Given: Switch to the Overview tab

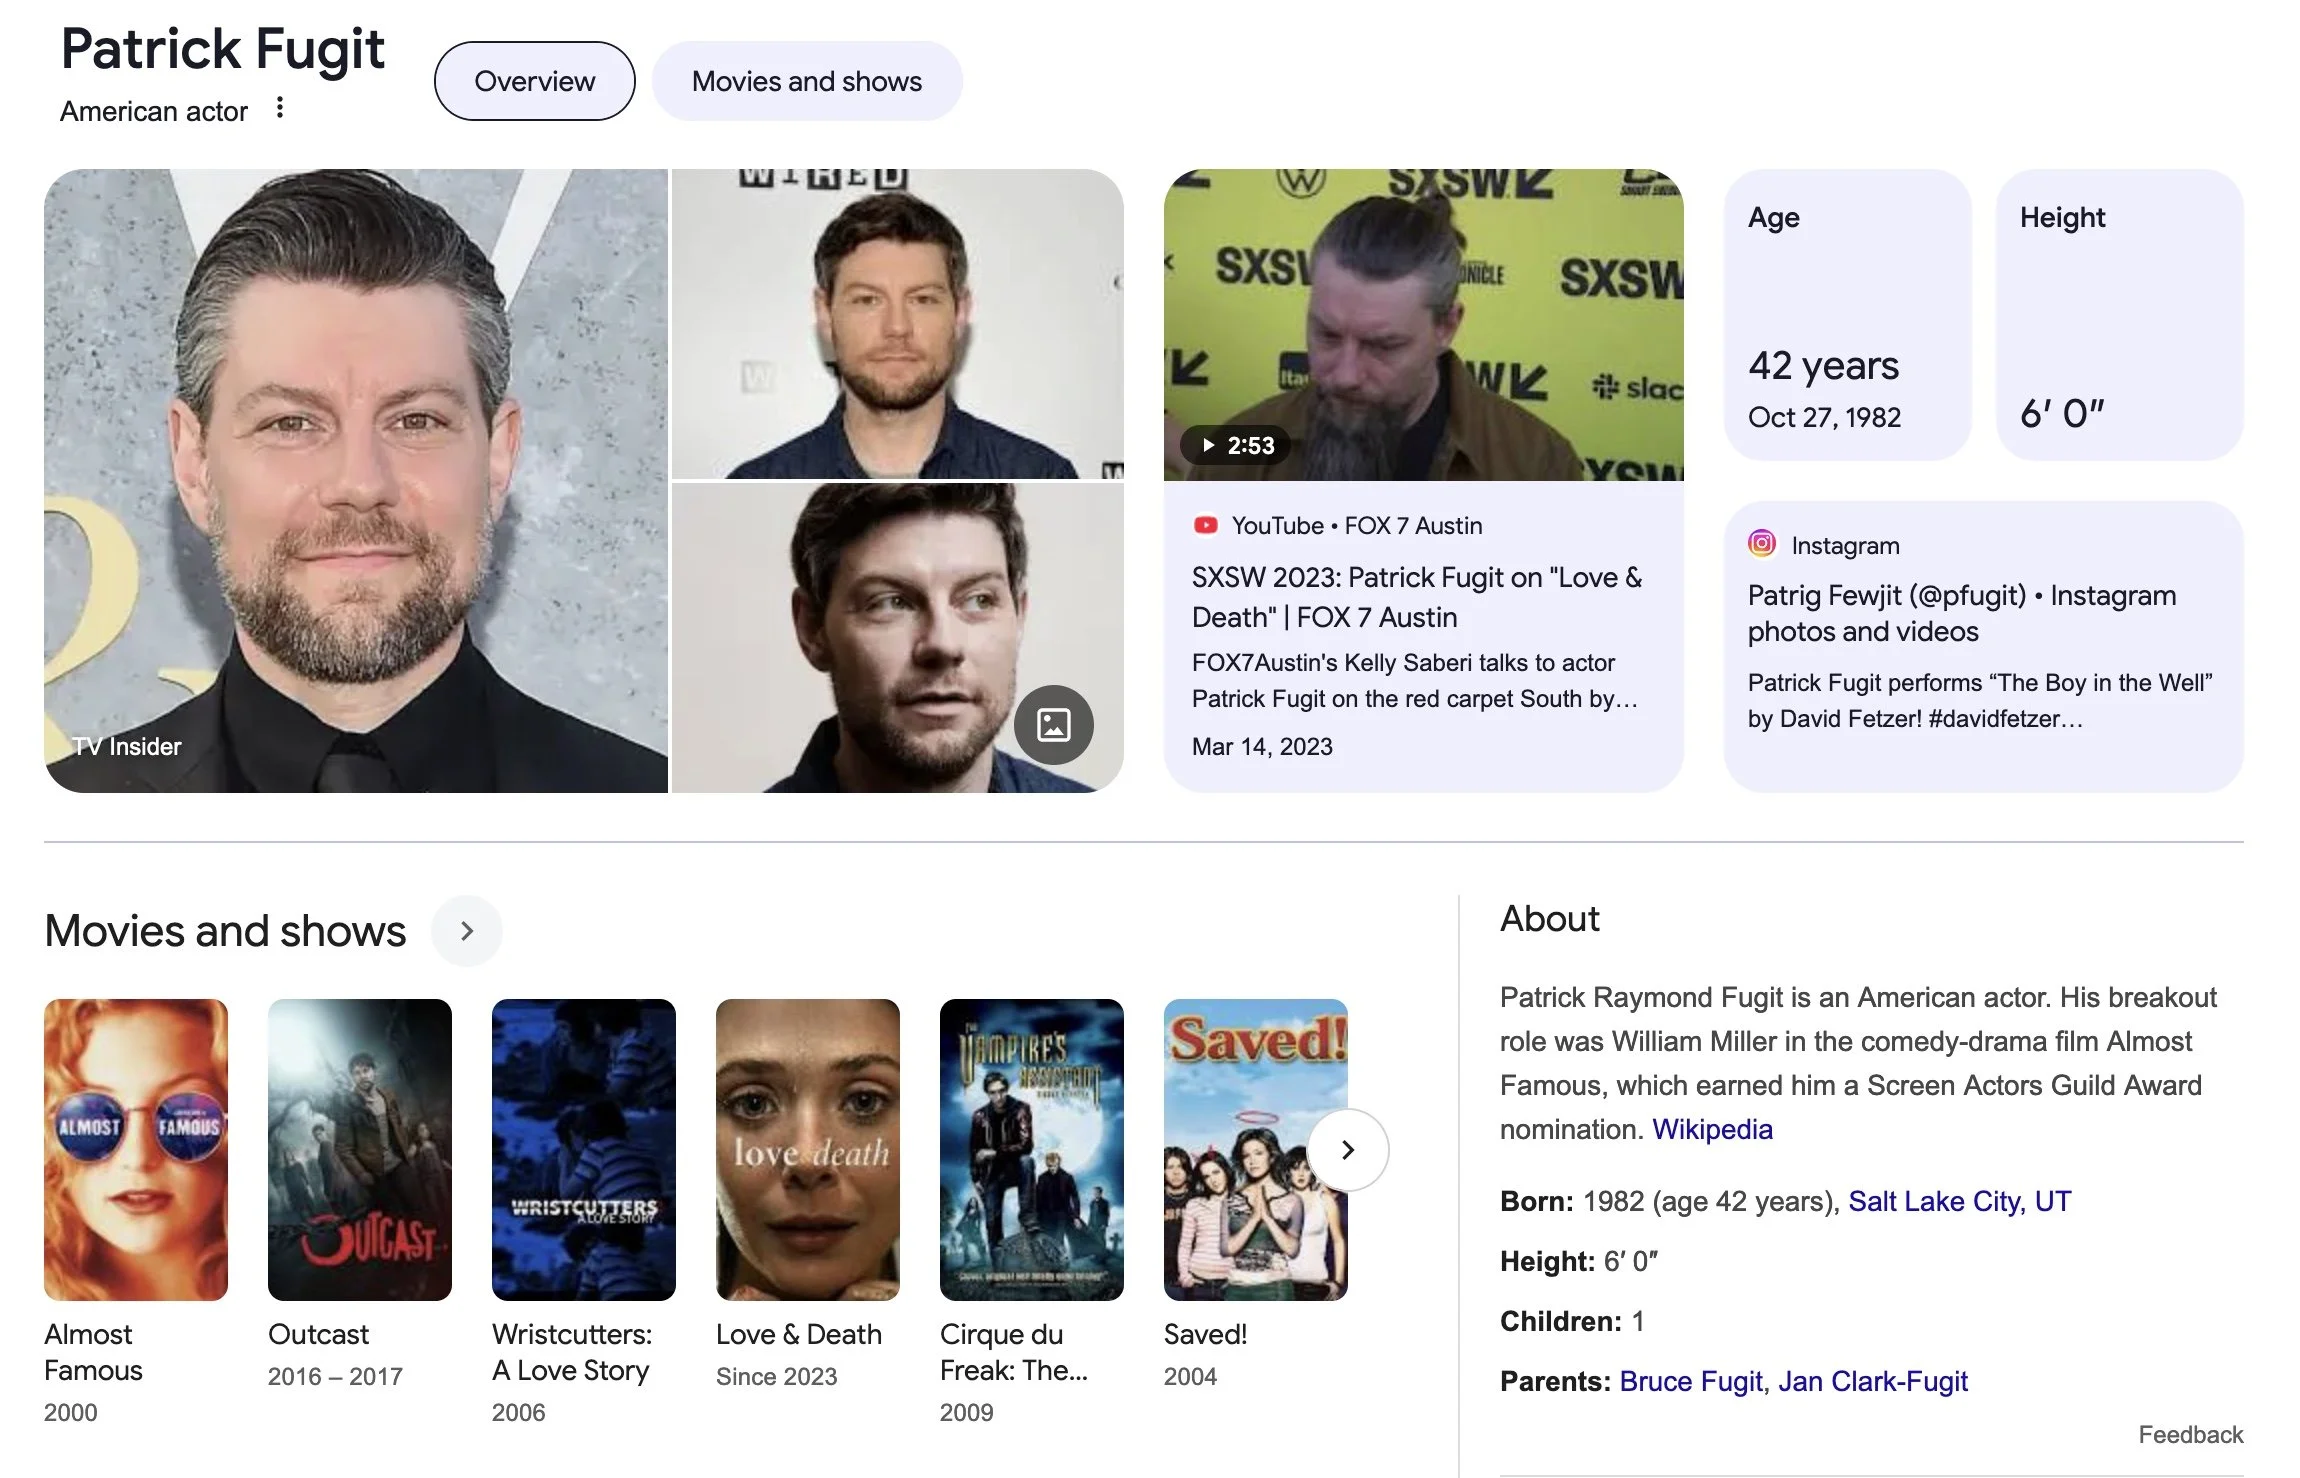Looking at the screenshot, I should (534, 81).
